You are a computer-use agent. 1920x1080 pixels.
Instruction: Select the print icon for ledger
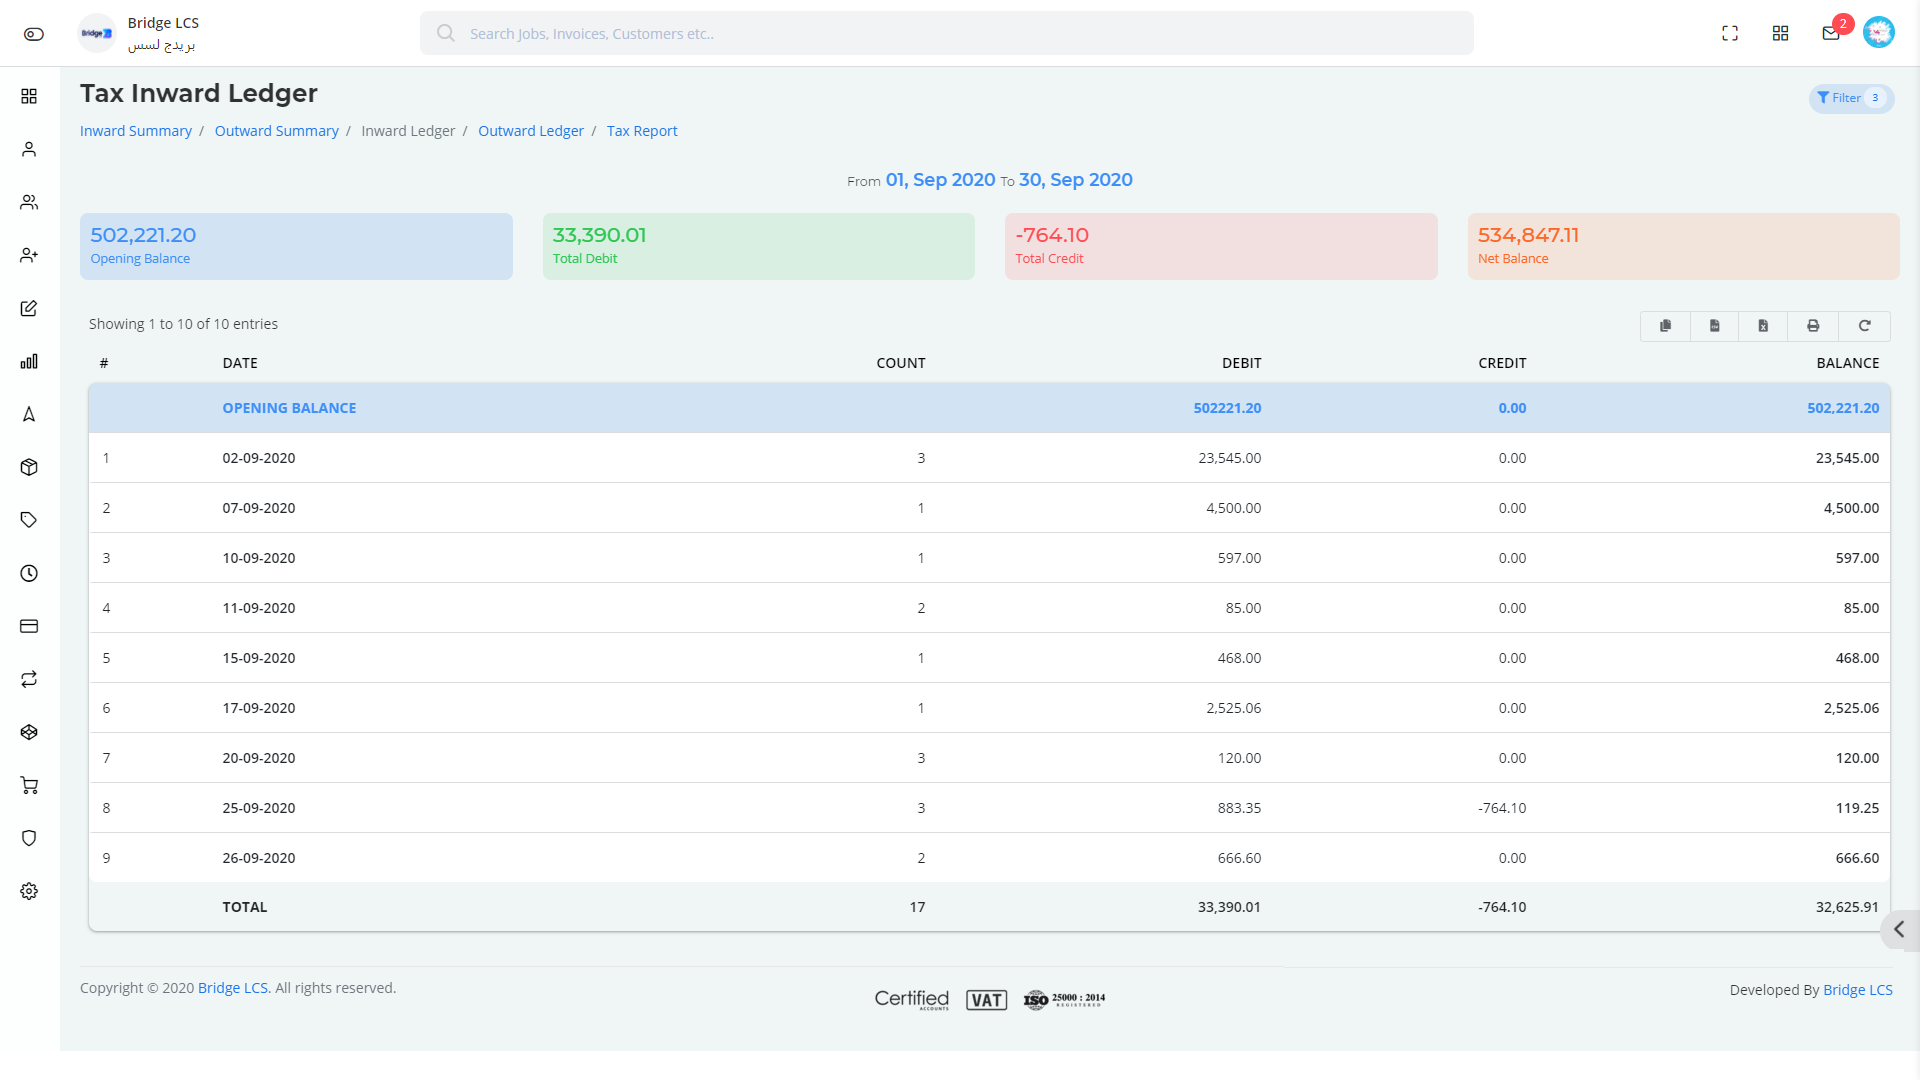[1815, 324]
